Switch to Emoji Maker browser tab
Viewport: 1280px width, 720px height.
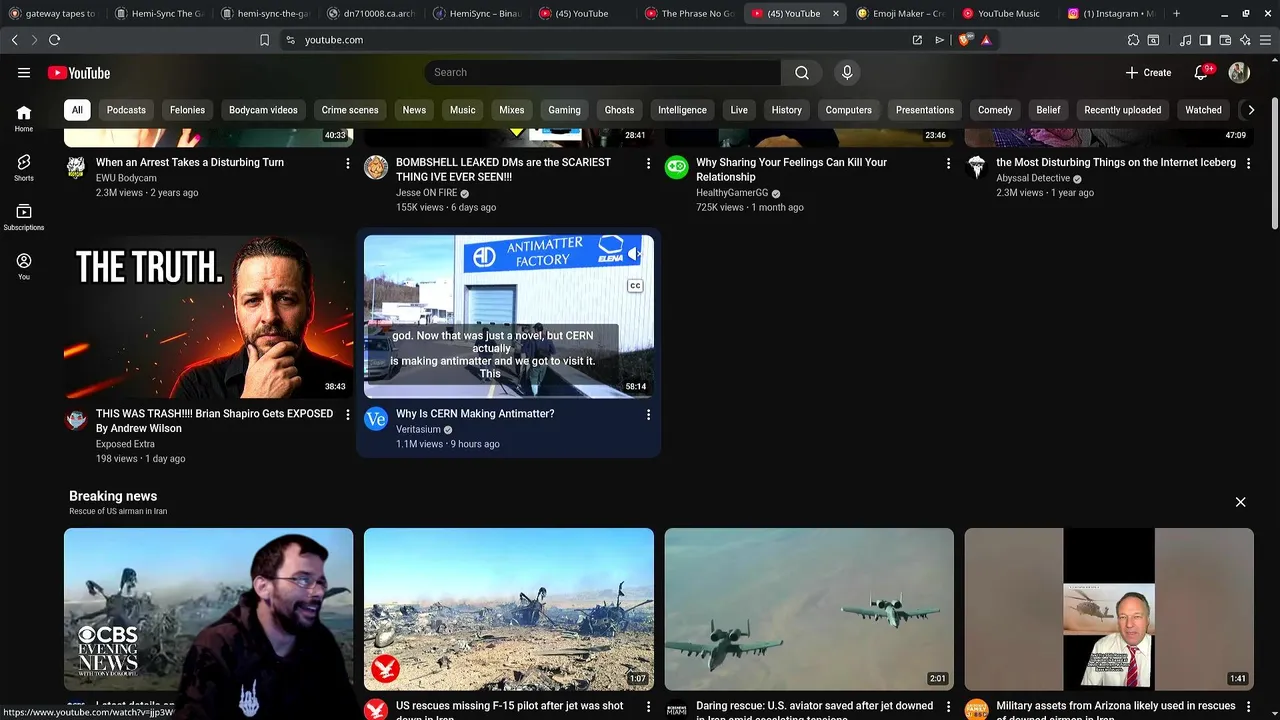(x=901, y=13)
